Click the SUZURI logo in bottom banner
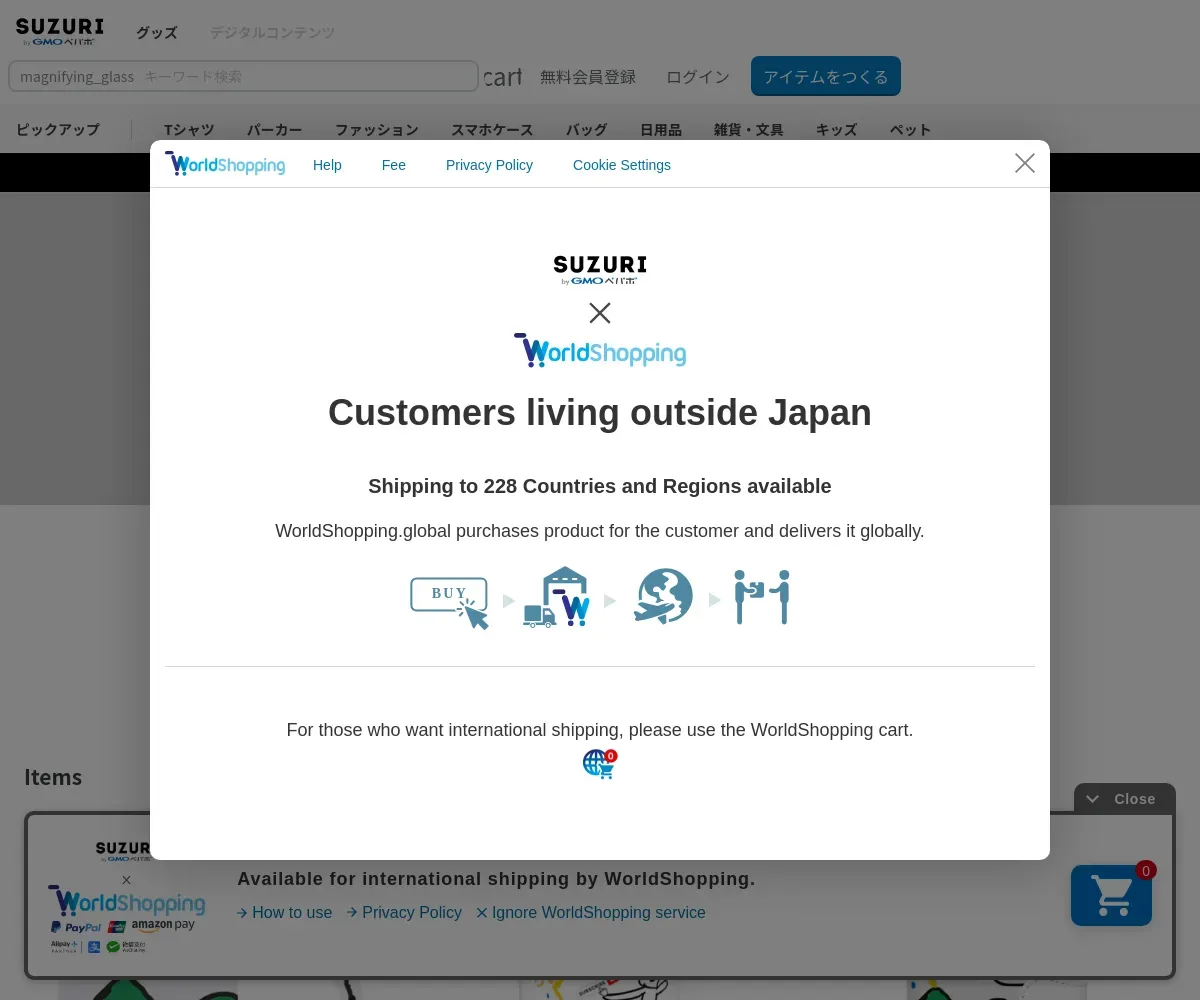Screen dimensions: 1200x1000 123,852
